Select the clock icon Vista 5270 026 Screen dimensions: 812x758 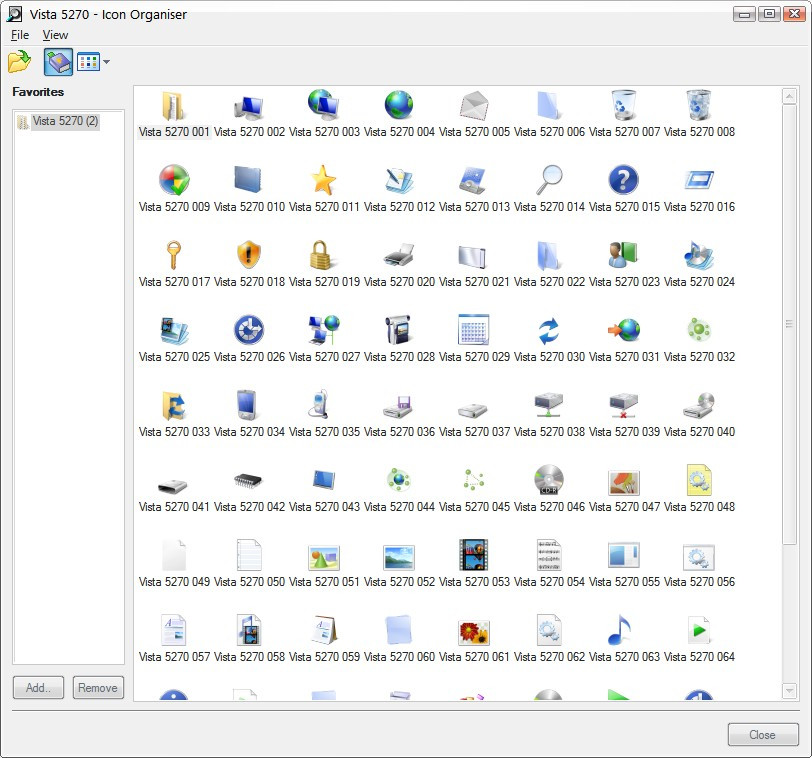pos(249,330)
